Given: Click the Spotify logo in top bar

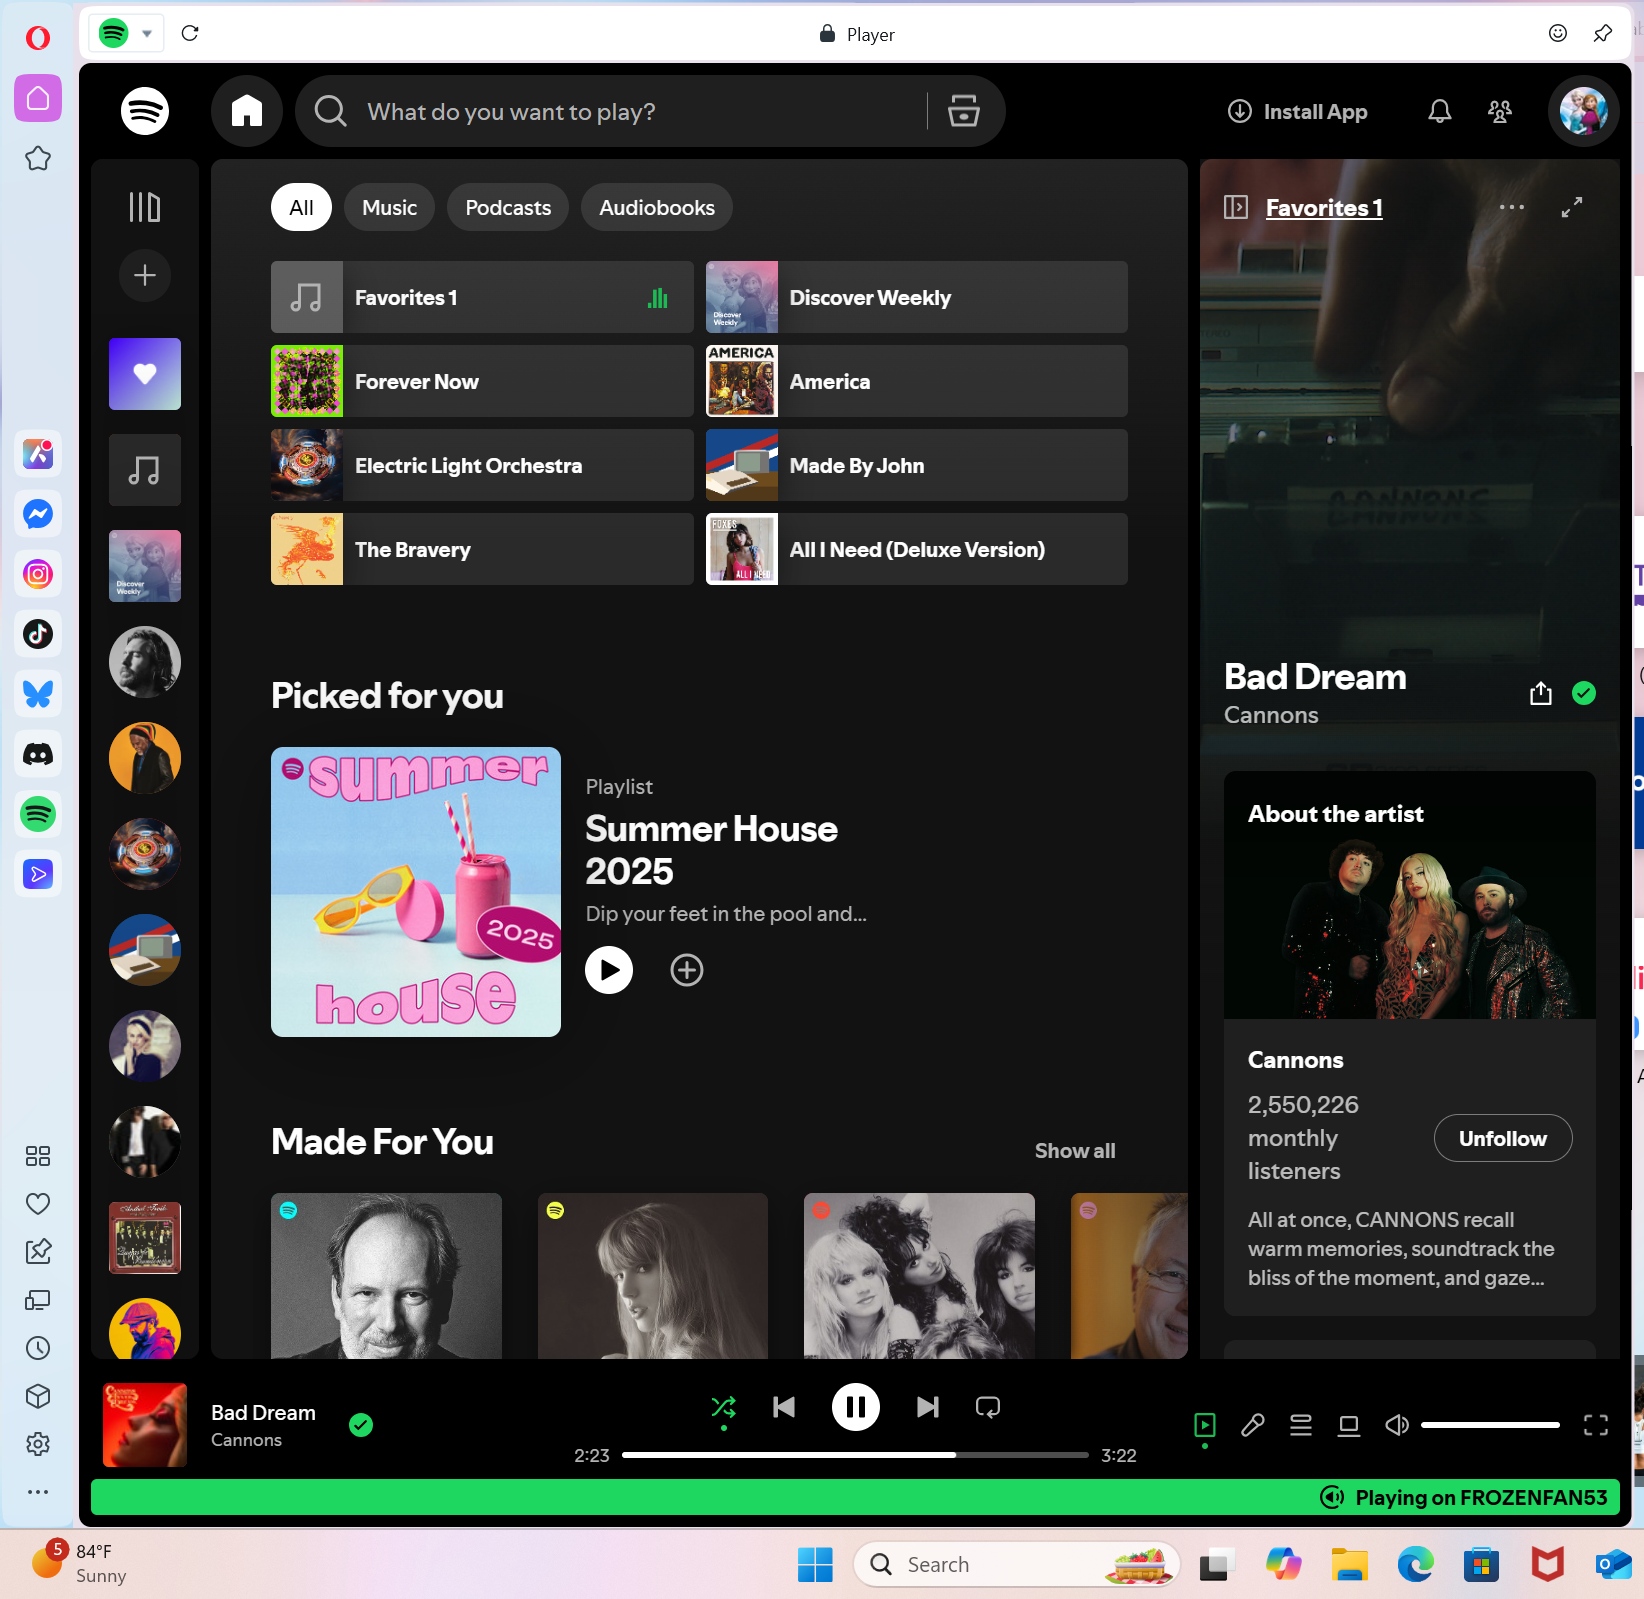Looking at the screenshot, I should (145, 111).
